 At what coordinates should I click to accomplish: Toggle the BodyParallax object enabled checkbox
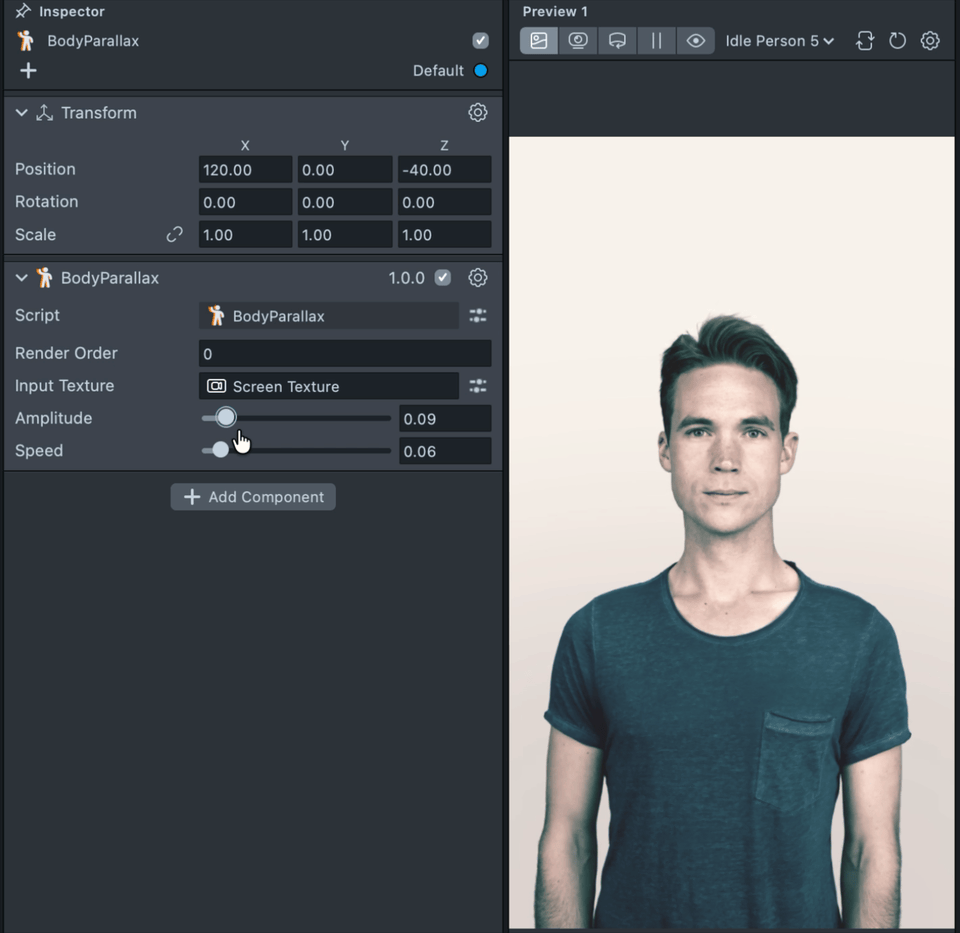pyautogui.click(x=480, y=41)
